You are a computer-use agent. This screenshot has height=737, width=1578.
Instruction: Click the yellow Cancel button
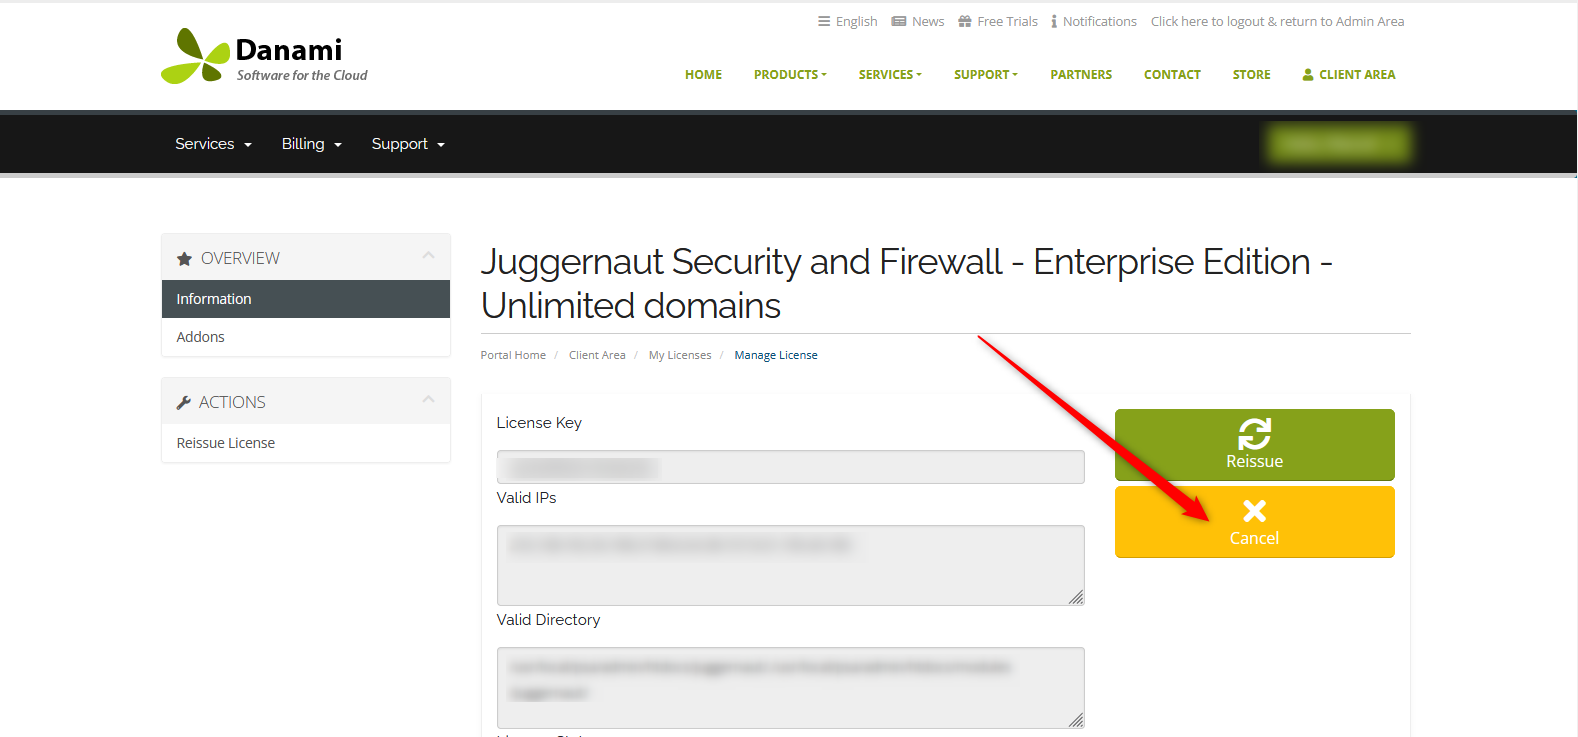tap(1255, 522)
